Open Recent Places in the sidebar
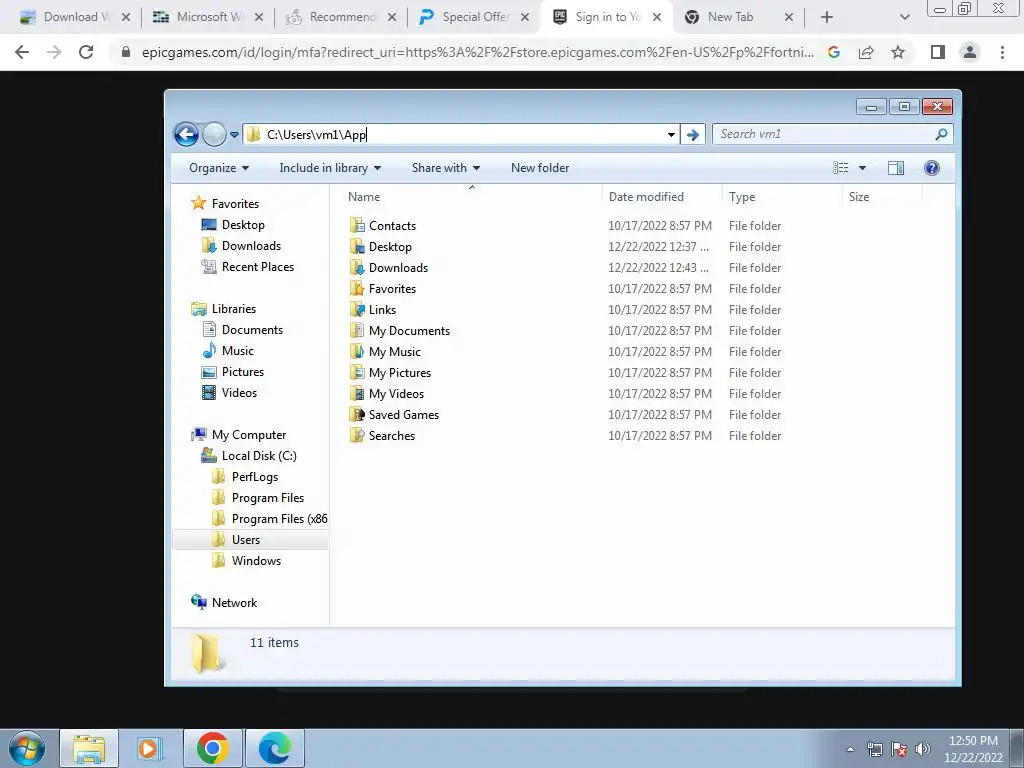 [257, 266]
